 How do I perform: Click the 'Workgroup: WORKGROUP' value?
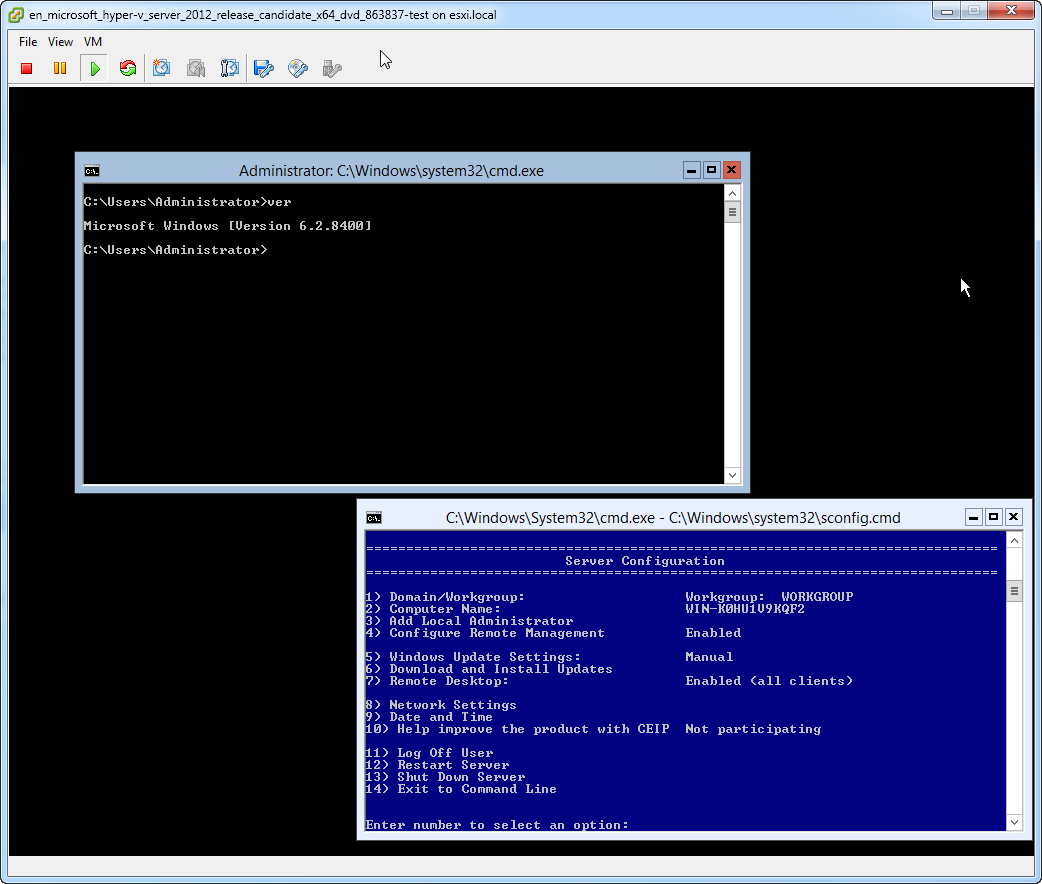769,597
